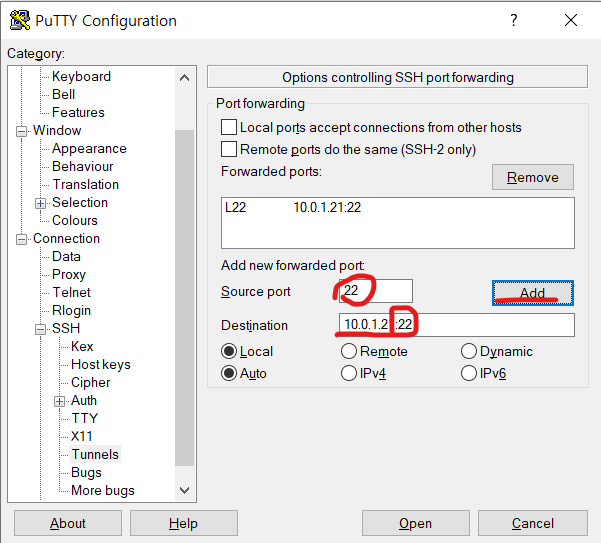
Task: Click the Source port input field
Action: point(376,291)
